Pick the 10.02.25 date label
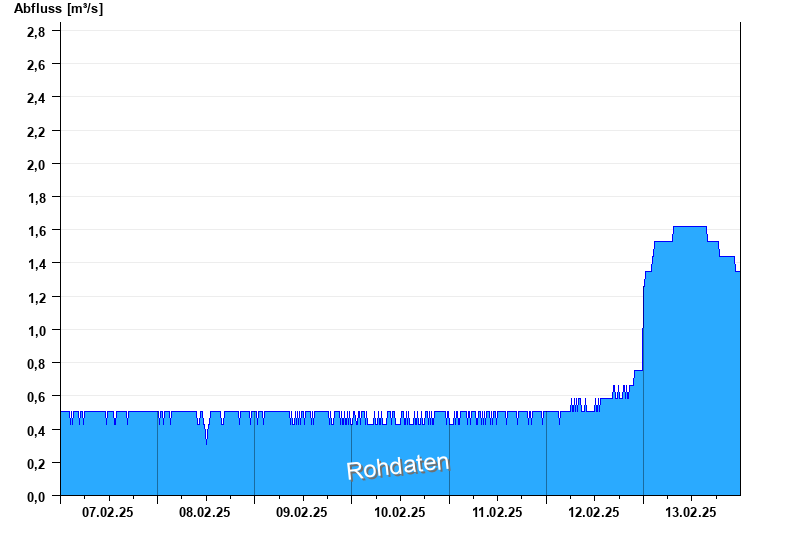Screen dimensions: 800x550 (x=399, y=512)
